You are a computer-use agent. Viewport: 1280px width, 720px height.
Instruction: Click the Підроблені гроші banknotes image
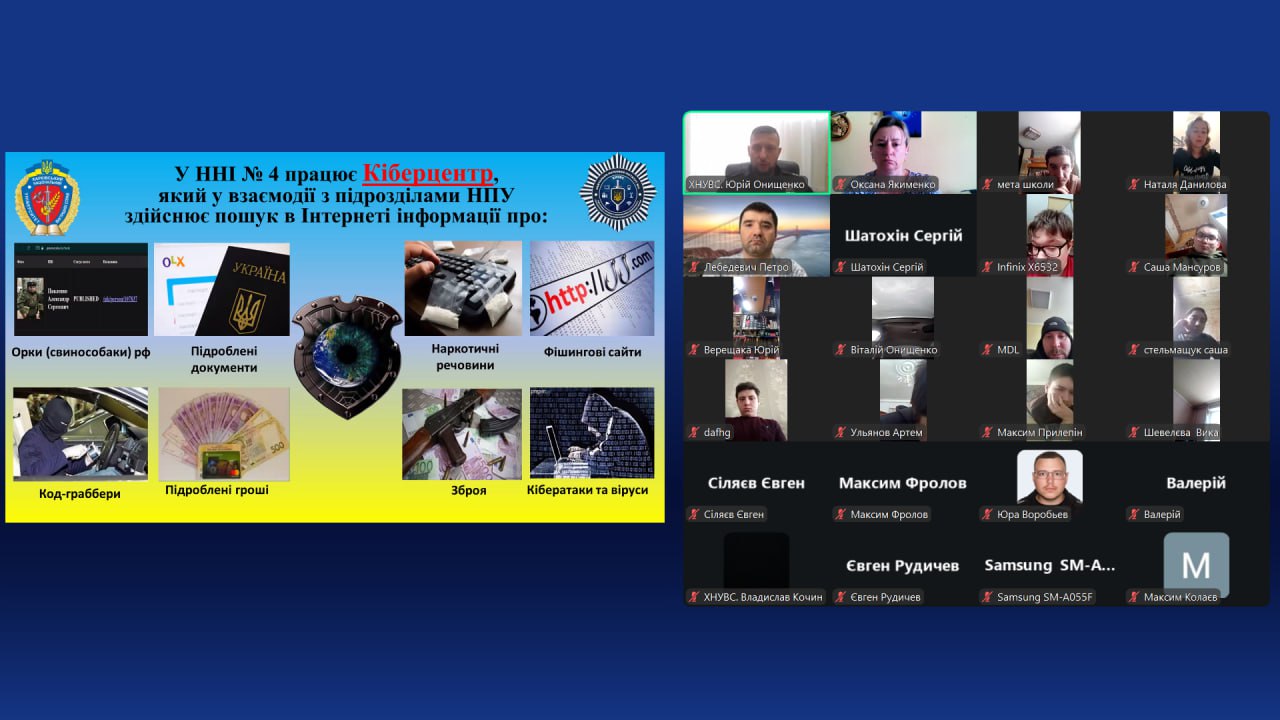tap(224, 433)
